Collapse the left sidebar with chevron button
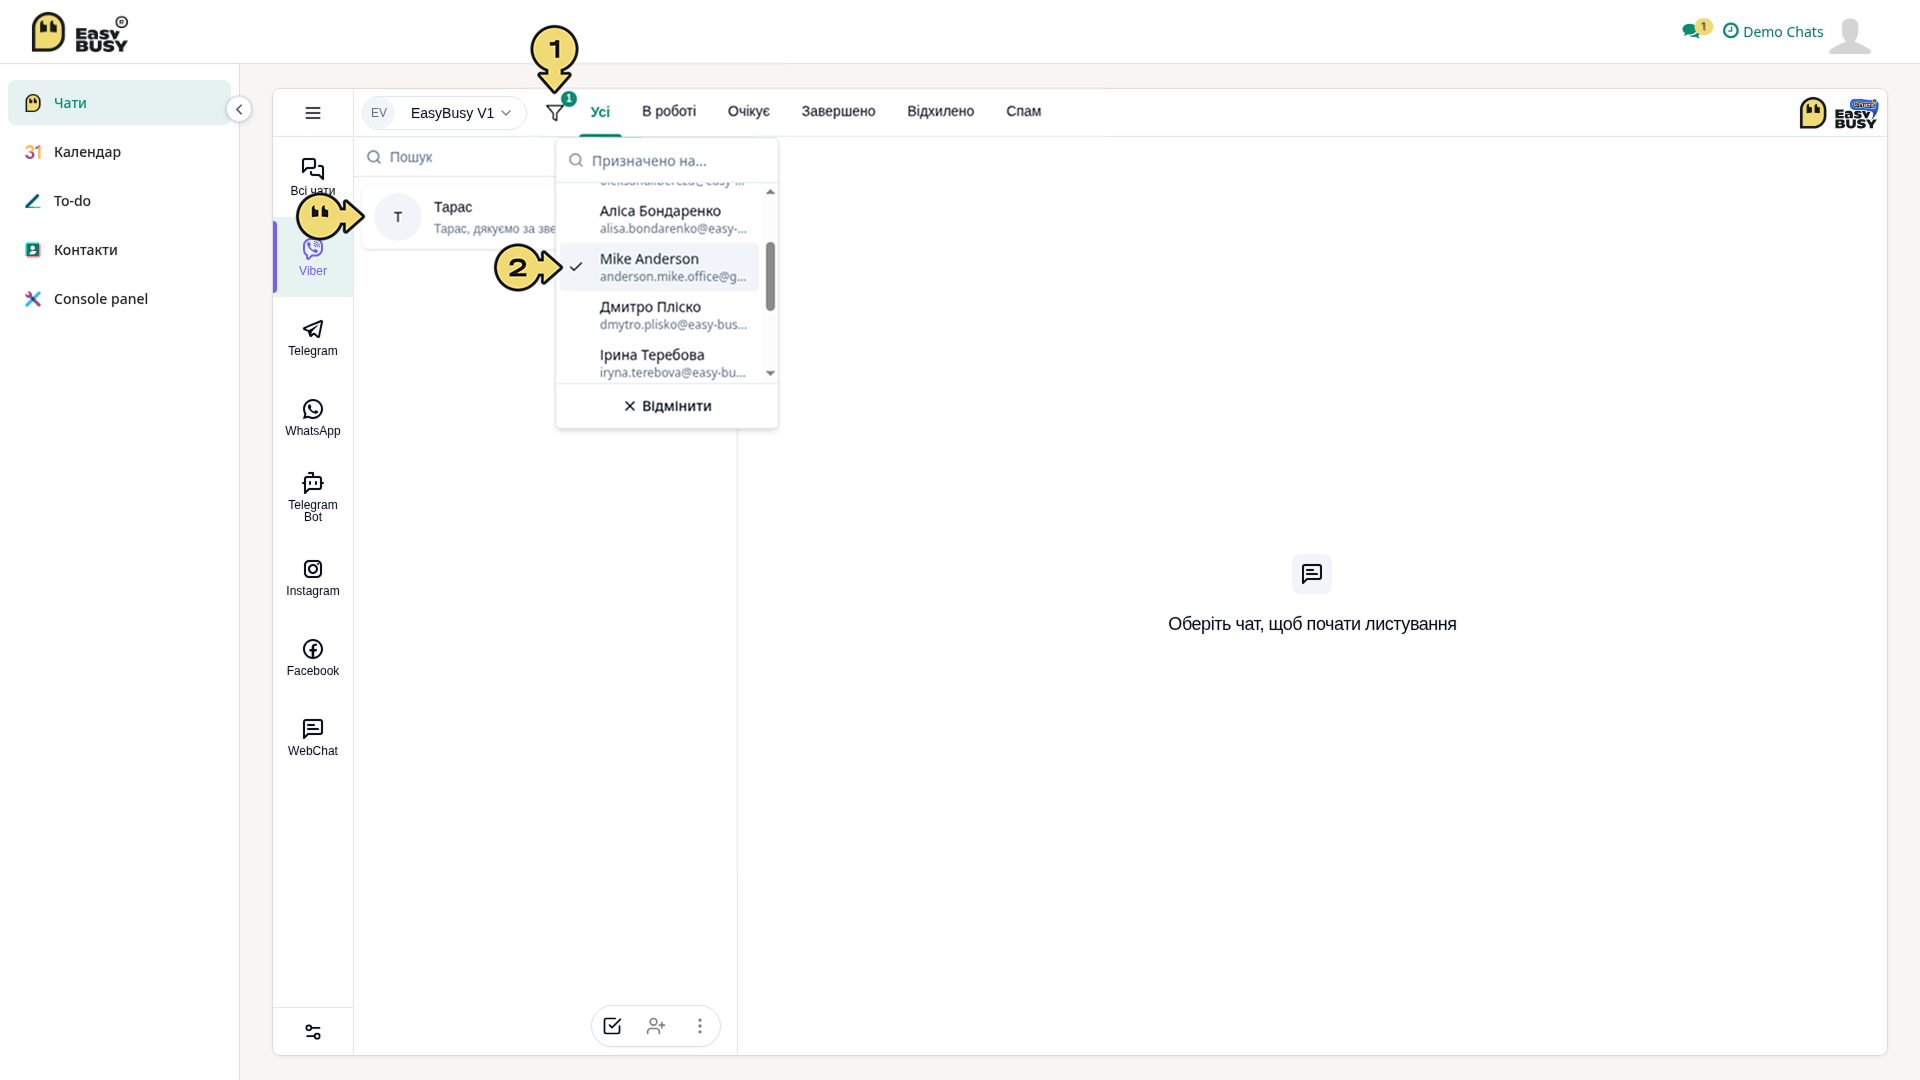Viewport: 1920px width, 1080px height. pyautogui.click(x=239, y=109)
